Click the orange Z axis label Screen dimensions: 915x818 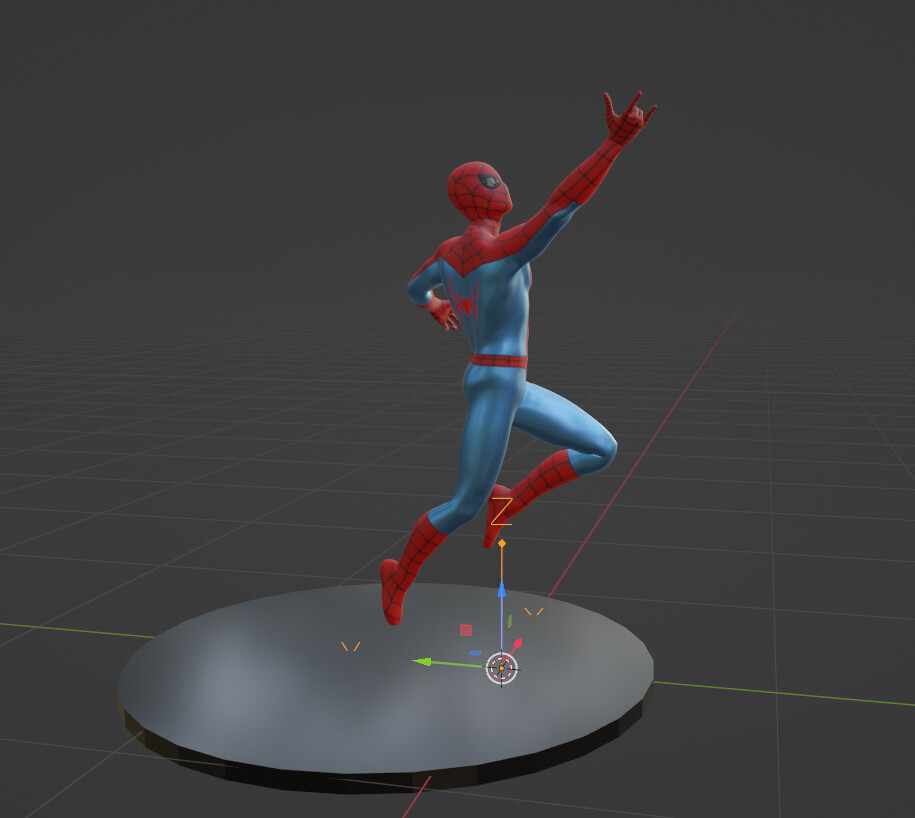pyautogui.click(x=501, y=512)
